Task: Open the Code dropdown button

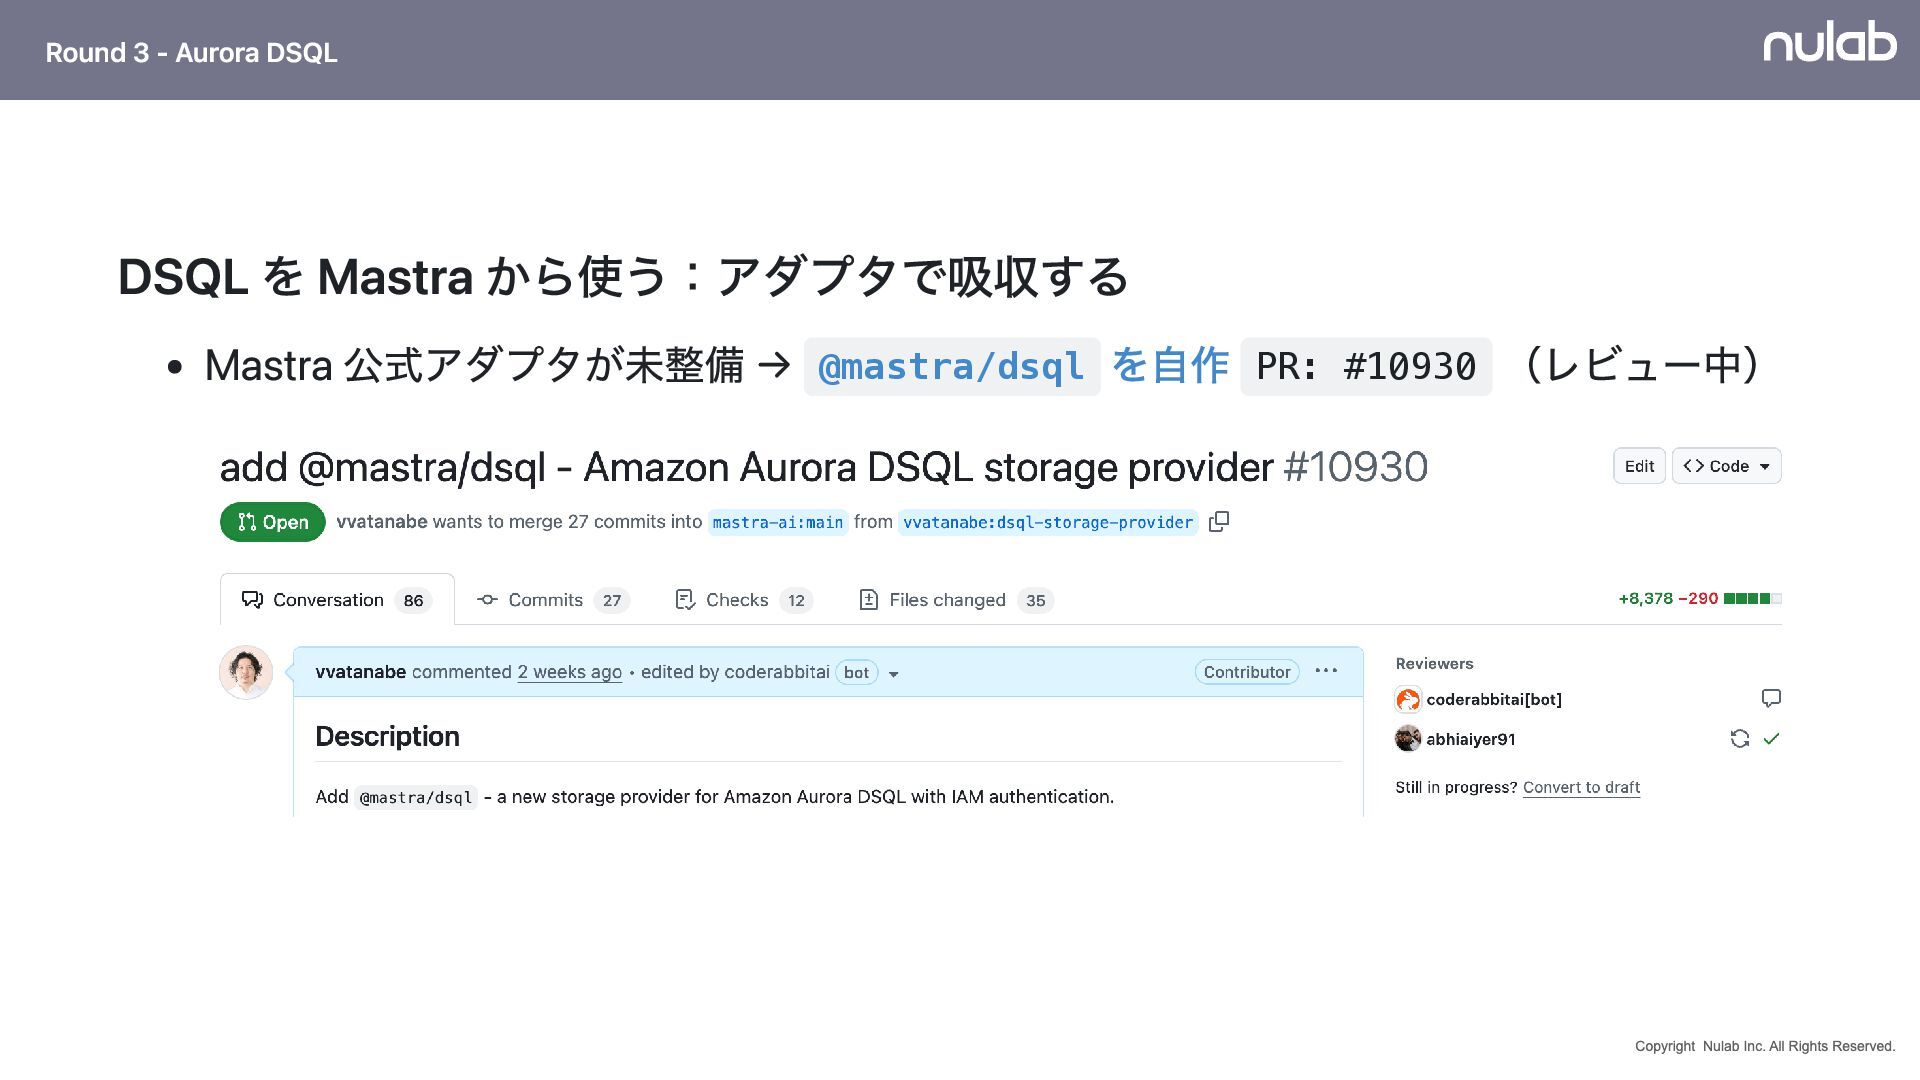Action: coord(1726,466)
